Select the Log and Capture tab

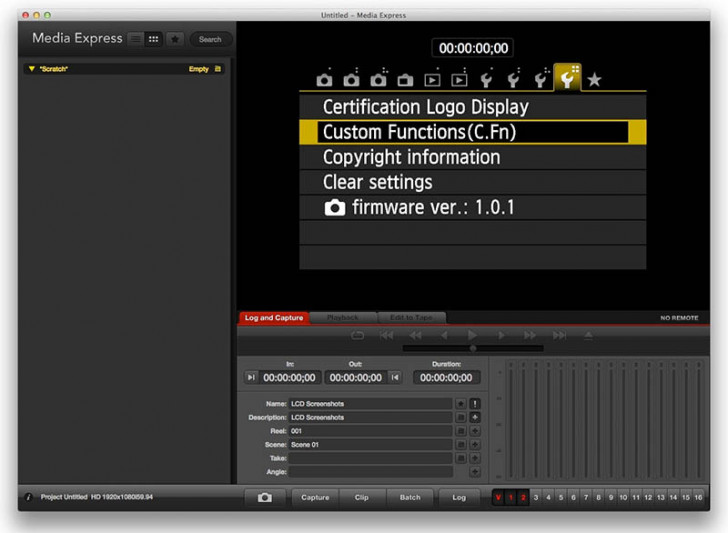(x=274, y=318)
